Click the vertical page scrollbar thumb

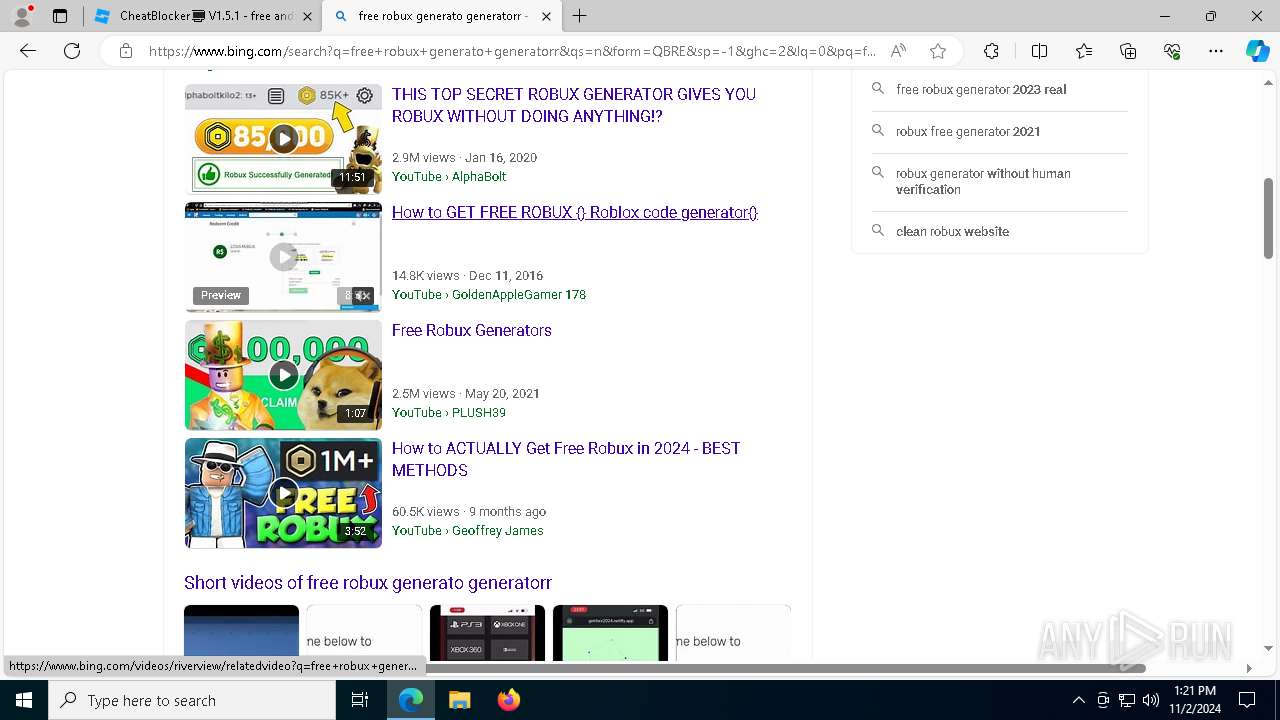[1269, 217]
